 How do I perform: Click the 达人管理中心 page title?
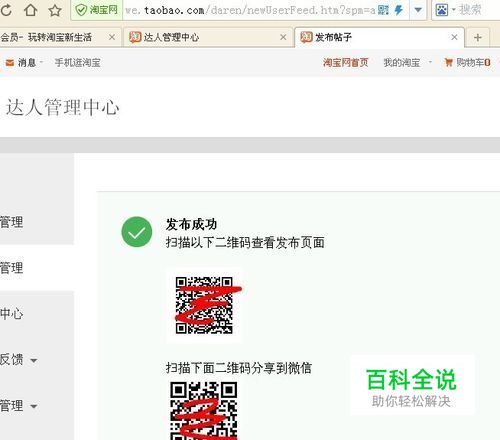coord(63,107)
